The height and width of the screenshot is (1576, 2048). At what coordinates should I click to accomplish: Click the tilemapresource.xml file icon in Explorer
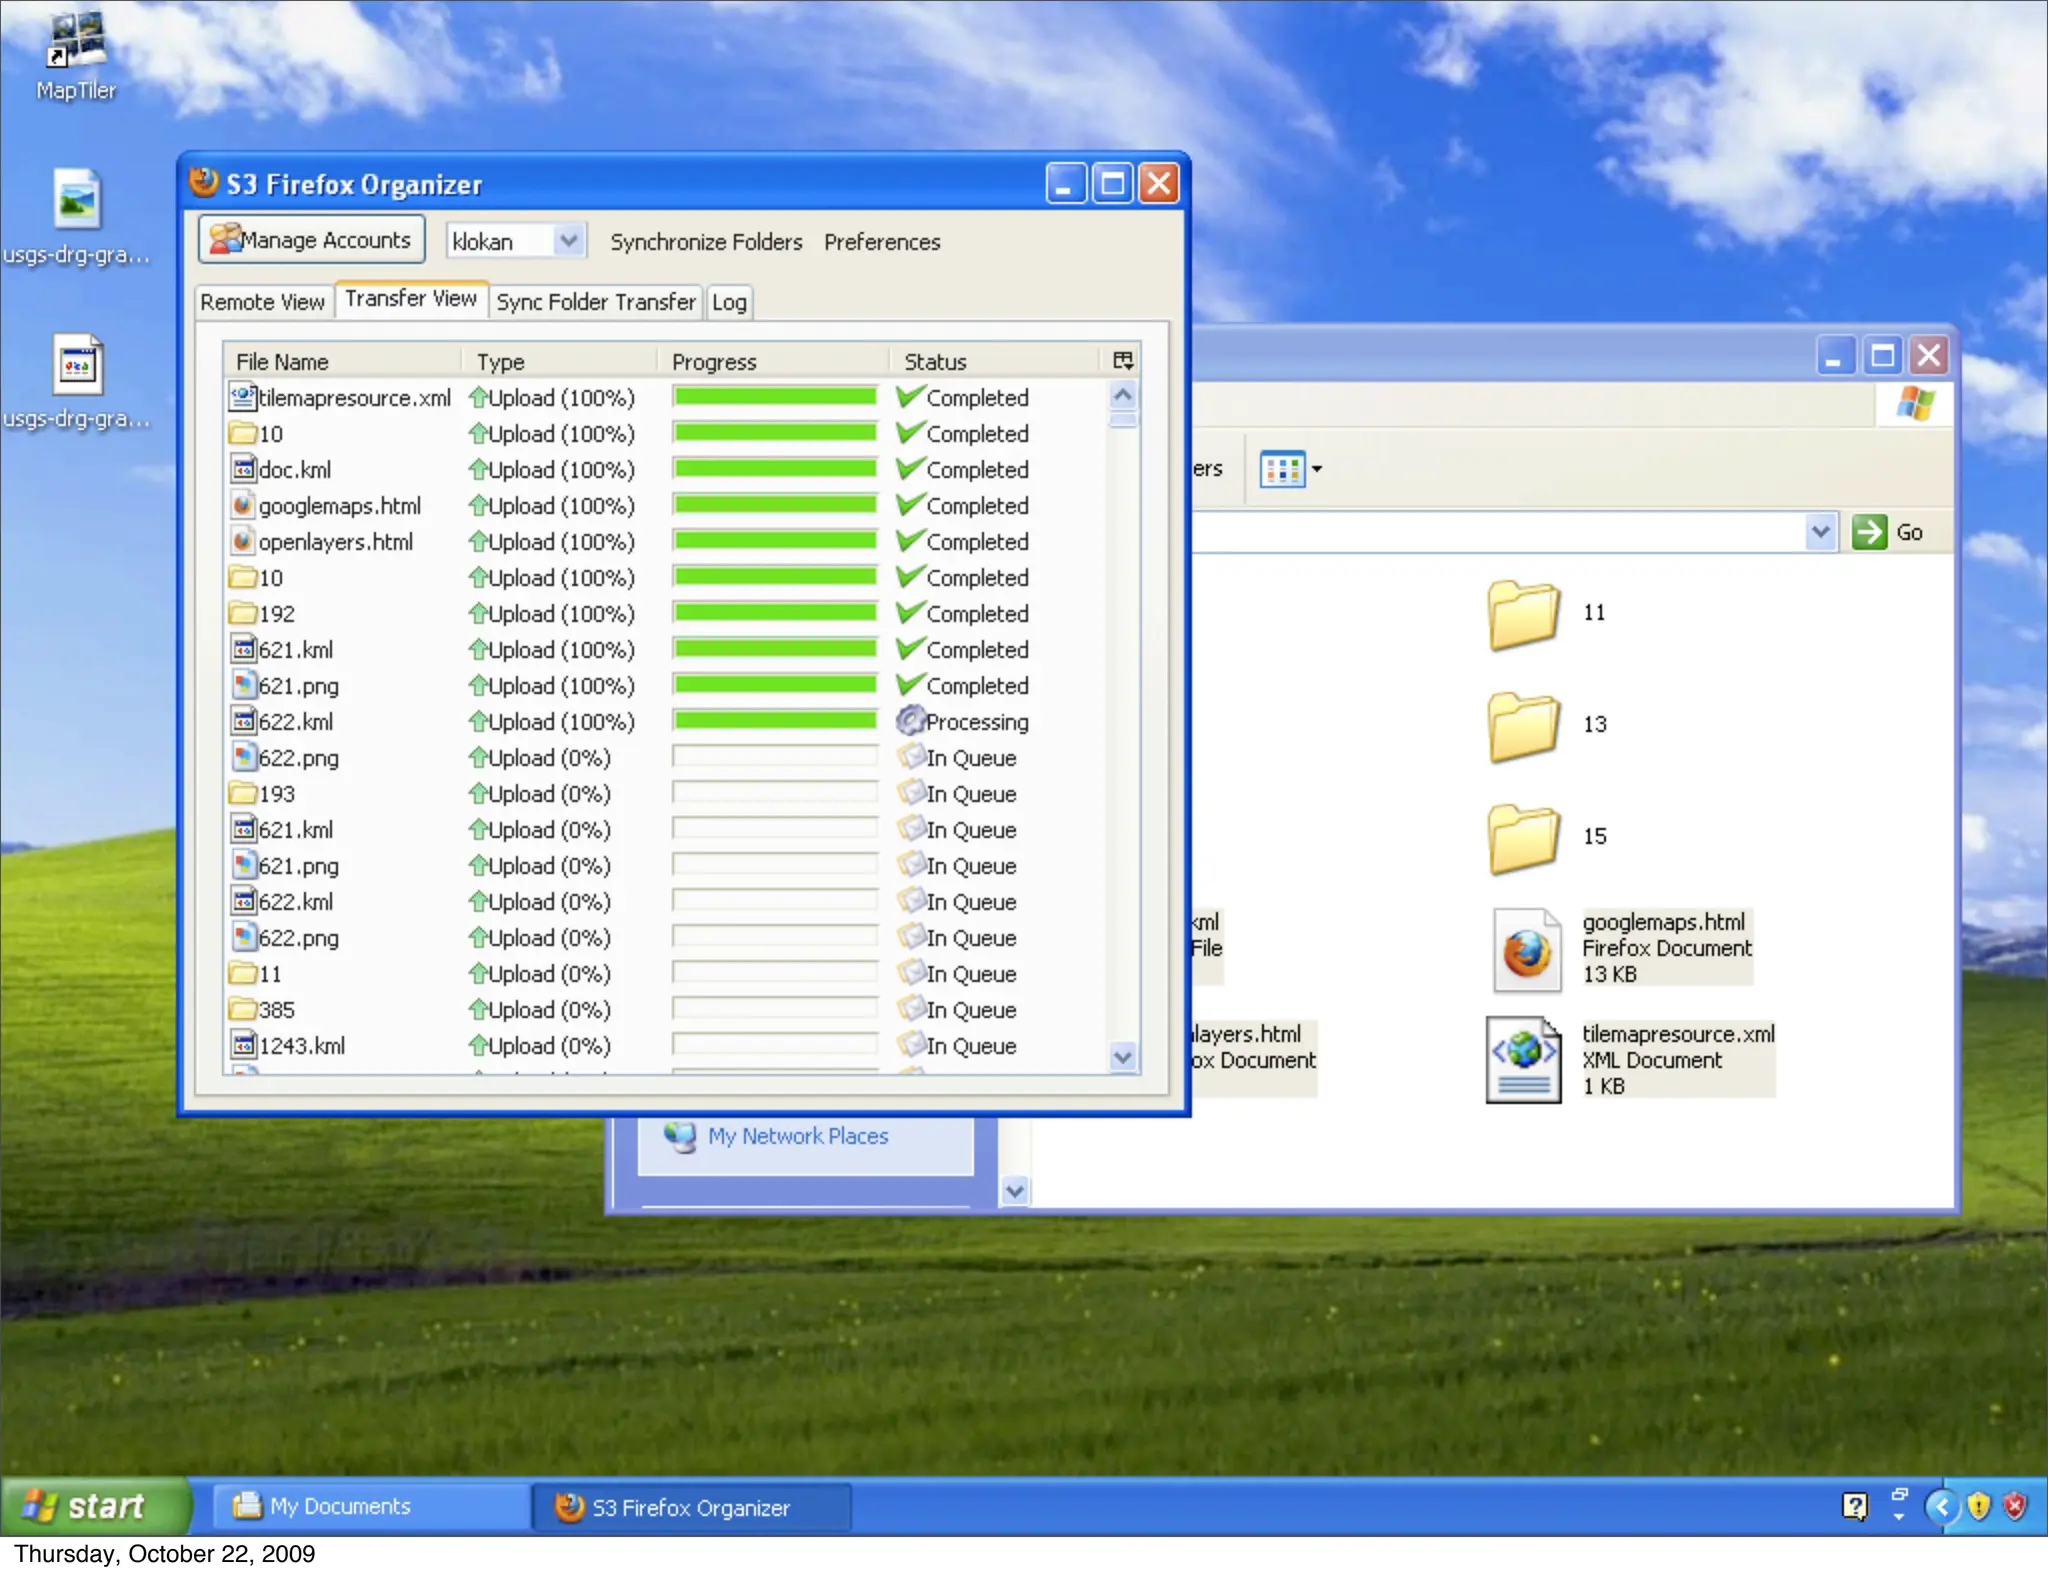(1523, 1060)
